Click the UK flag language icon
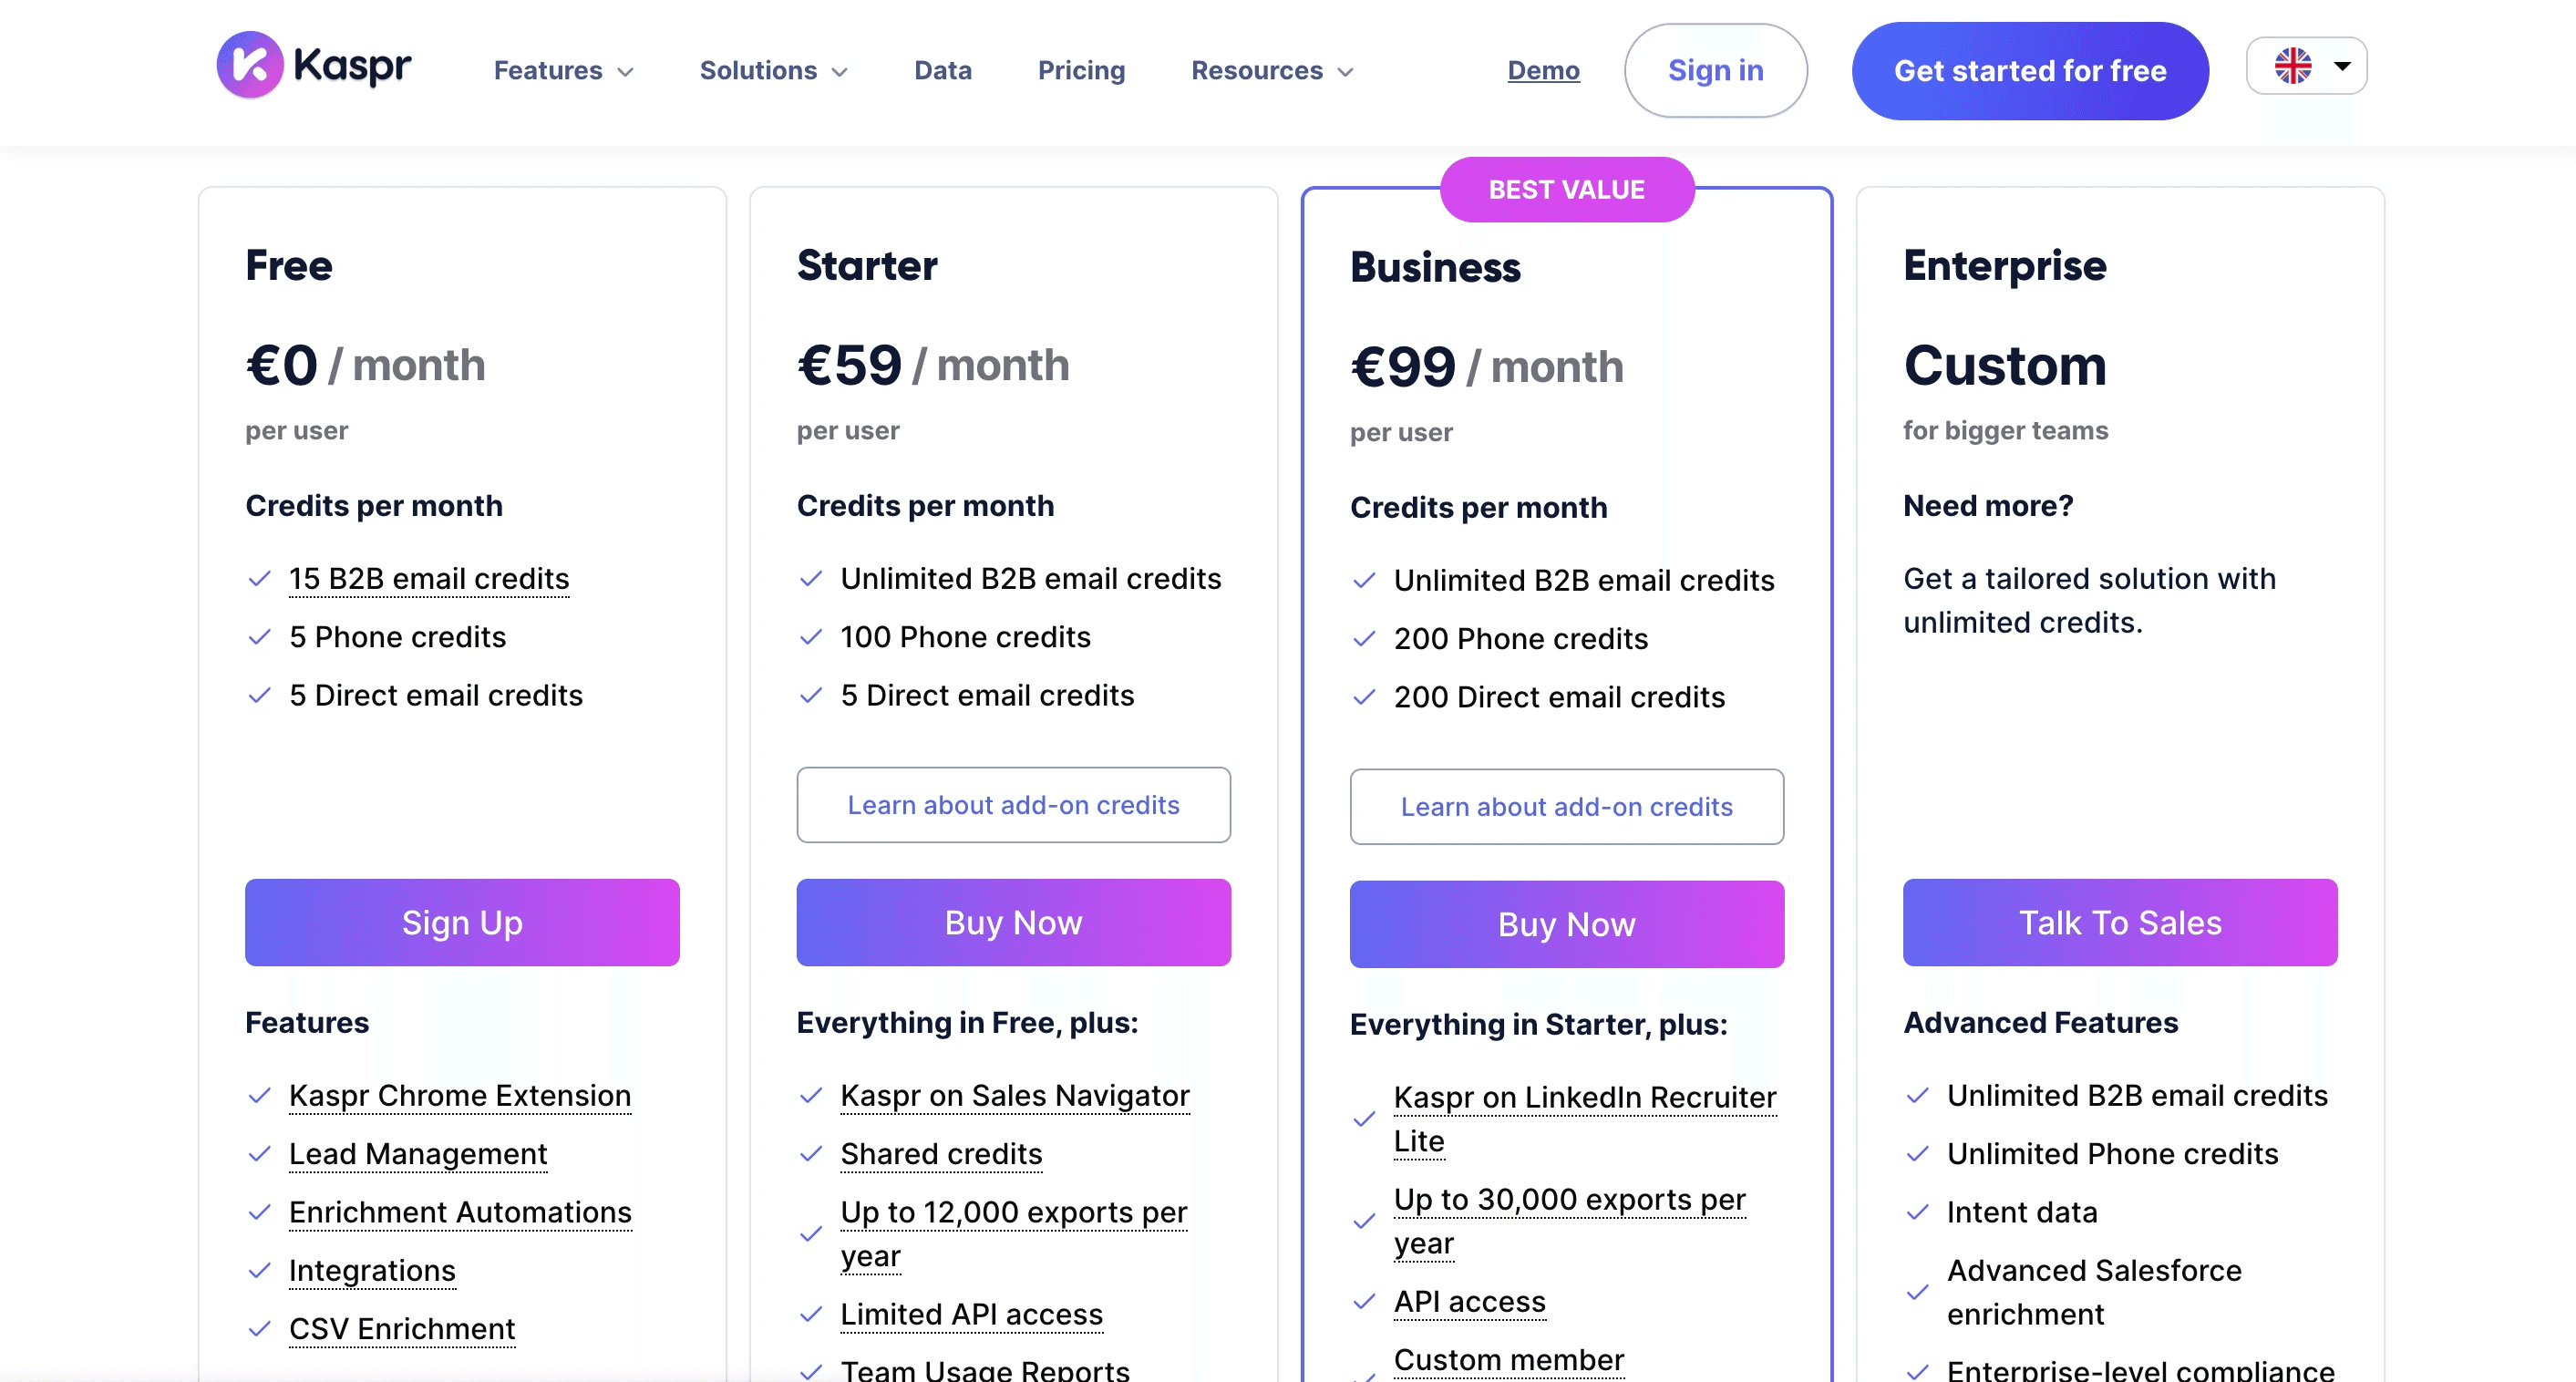The width and height of the screenshot is (2576, 1382). pos(2293,66)
